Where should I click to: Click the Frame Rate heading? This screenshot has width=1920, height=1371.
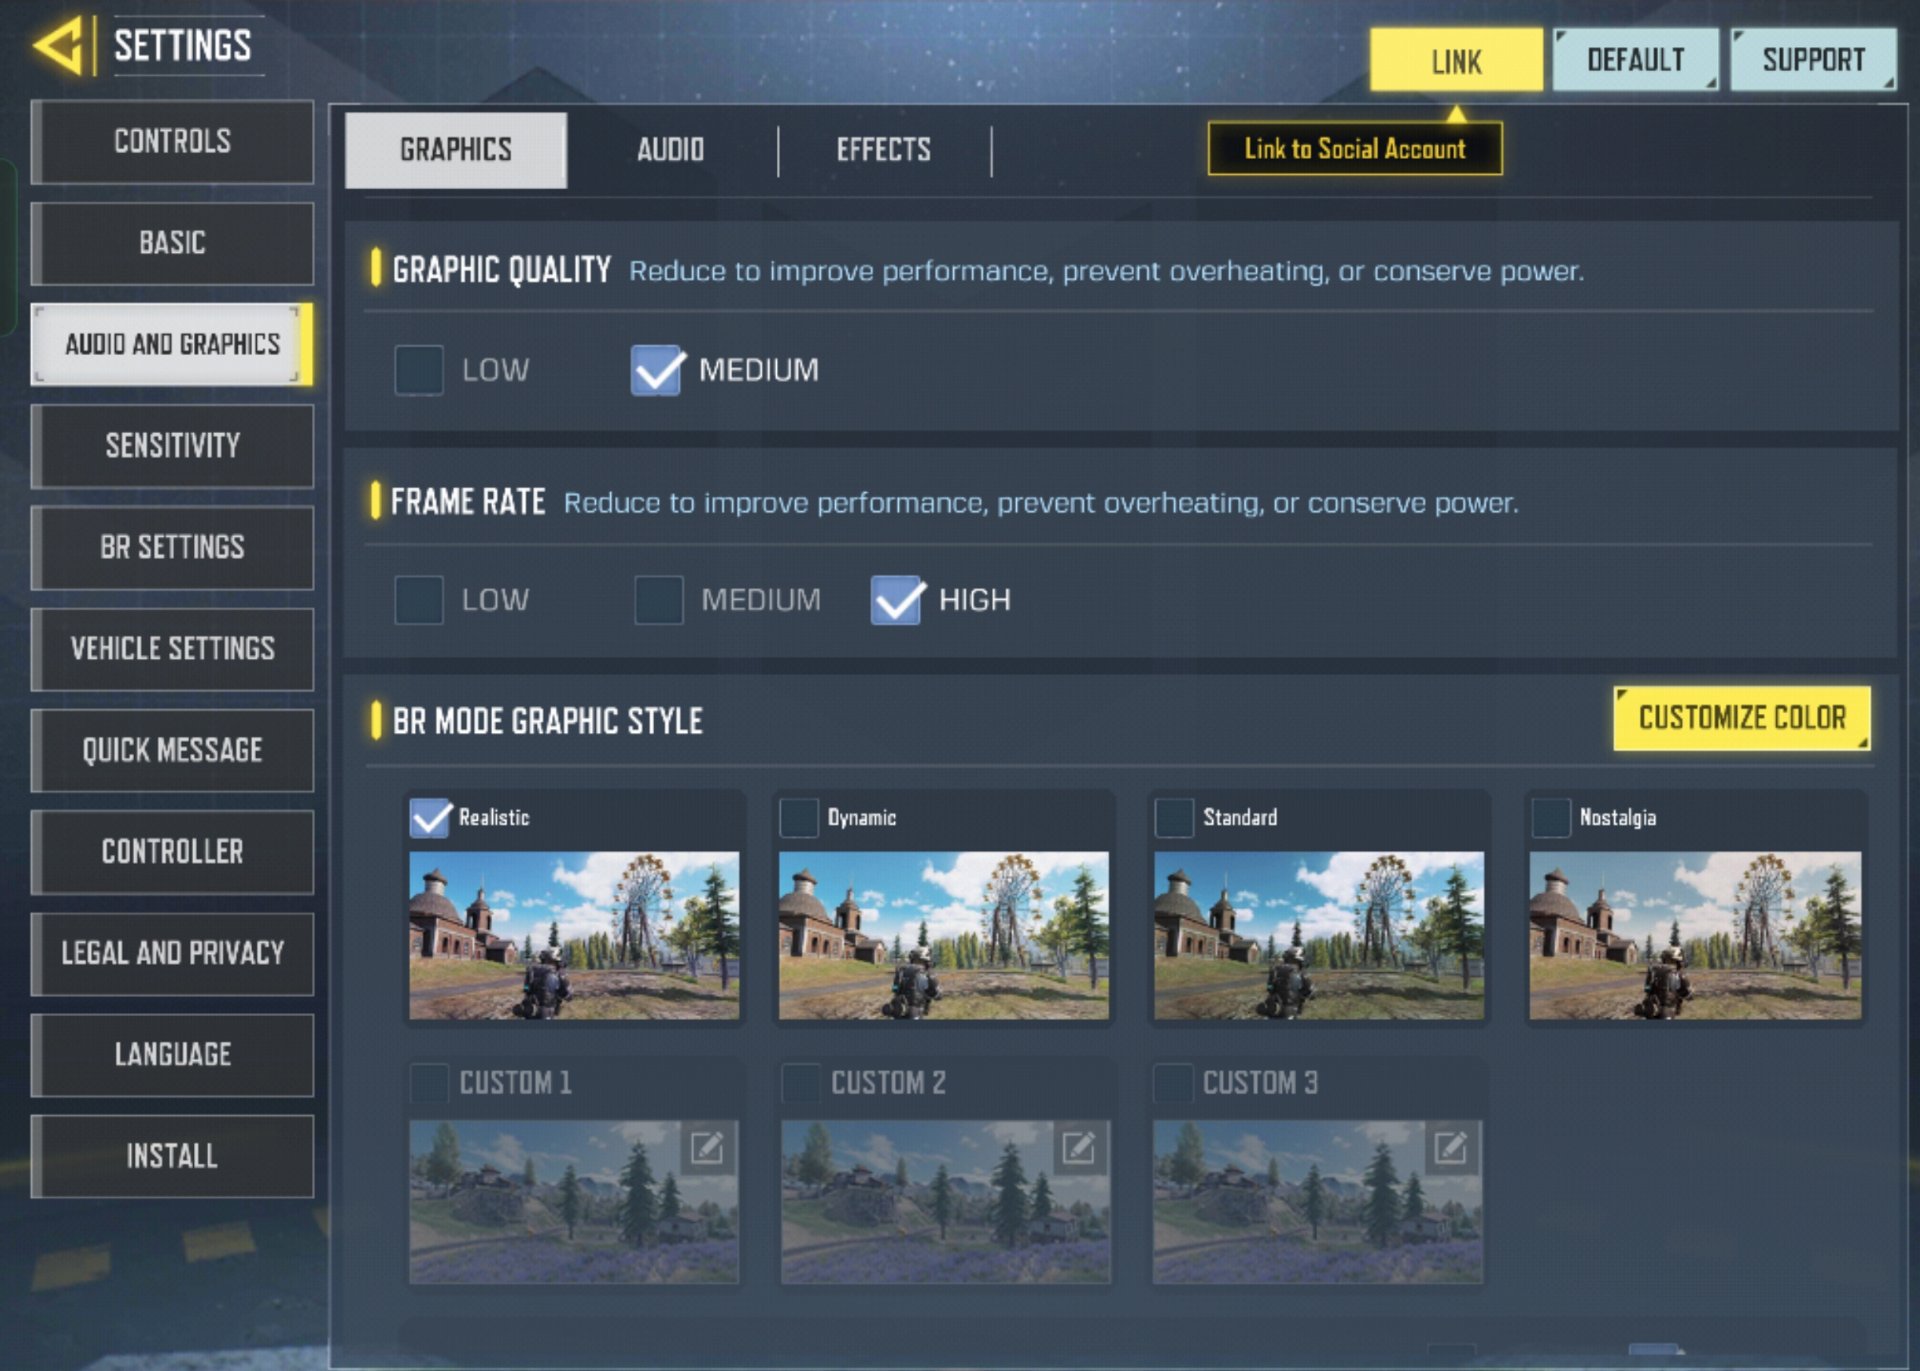468,501
